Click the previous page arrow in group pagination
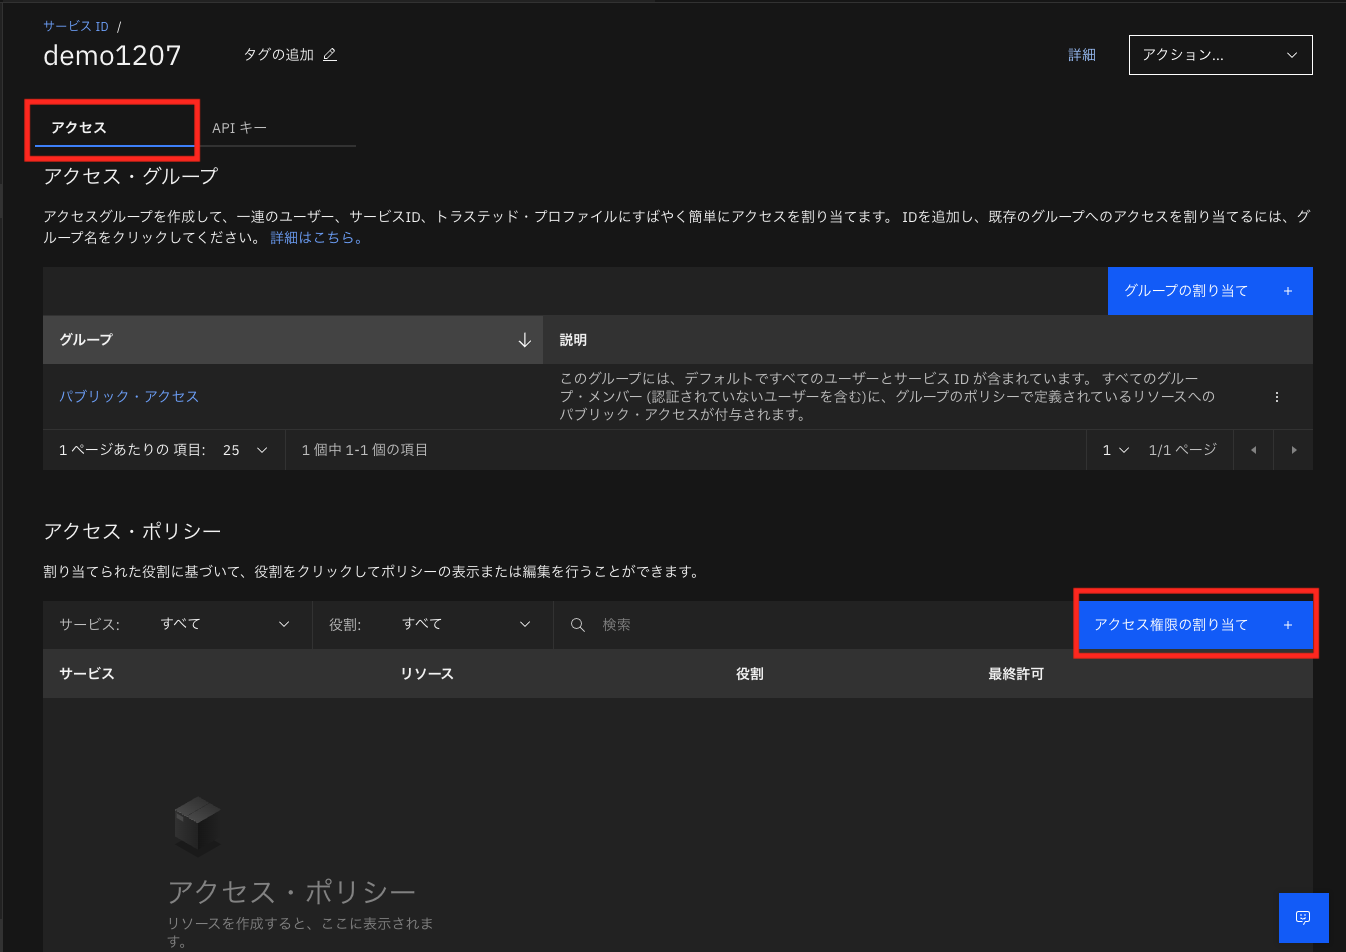This screenshot has width=1346, height=952. (1254, 449)
